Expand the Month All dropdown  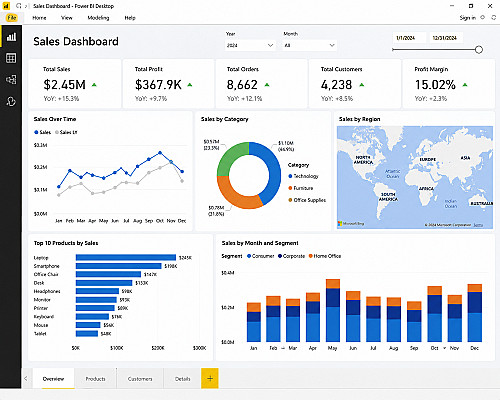(309, 45)
